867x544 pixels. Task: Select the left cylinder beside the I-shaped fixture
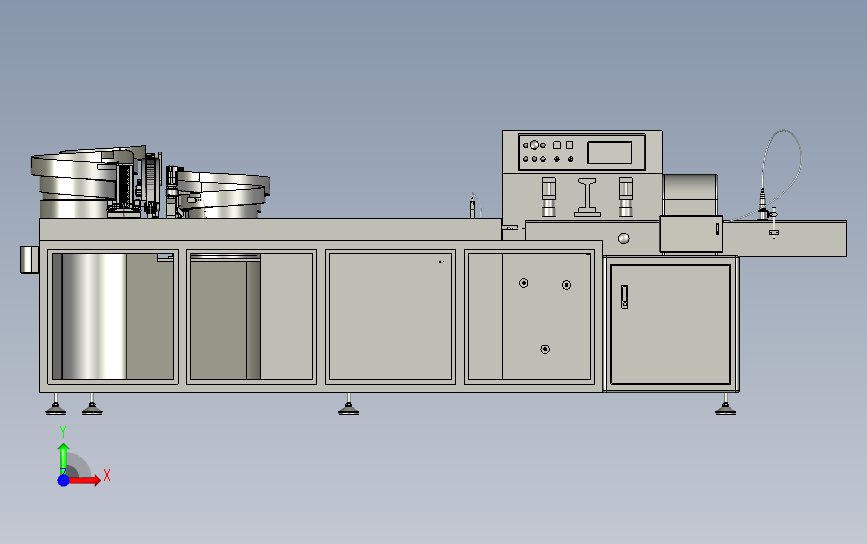(x=549, y=197)
